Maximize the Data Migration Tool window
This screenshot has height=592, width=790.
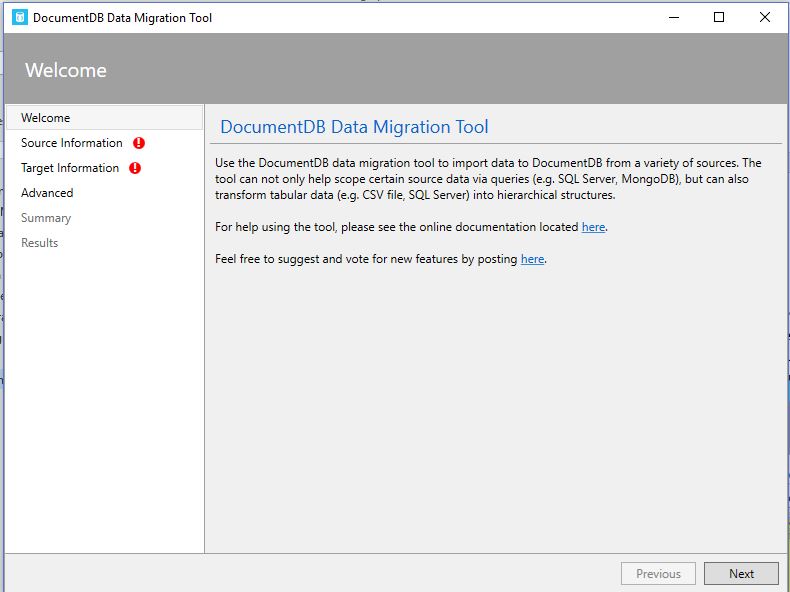coord(719,17)
